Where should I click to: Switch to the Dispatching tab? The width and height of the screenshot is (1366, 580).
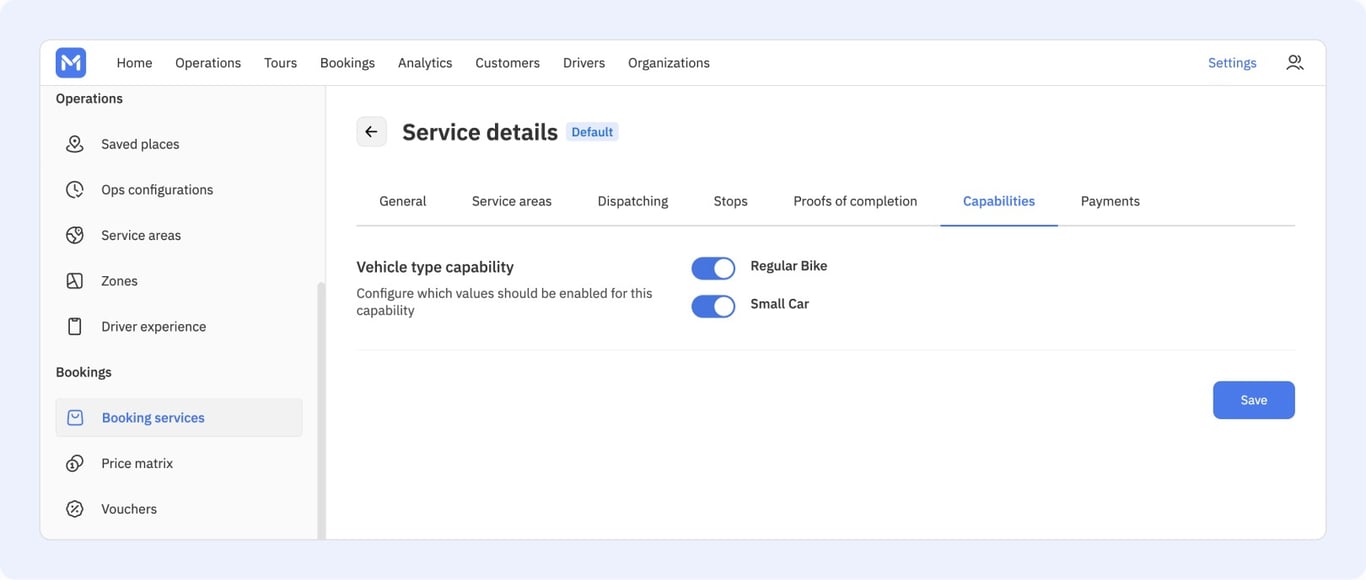click(x=633, y=201)
